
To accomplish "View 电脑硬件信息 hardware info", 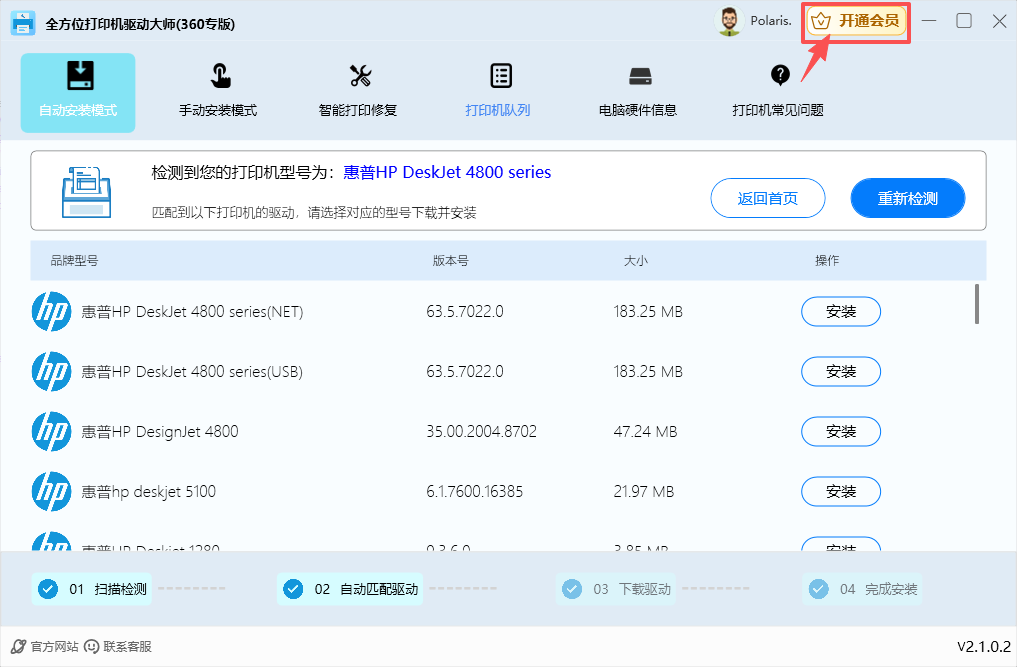I will tap(638, 92).
